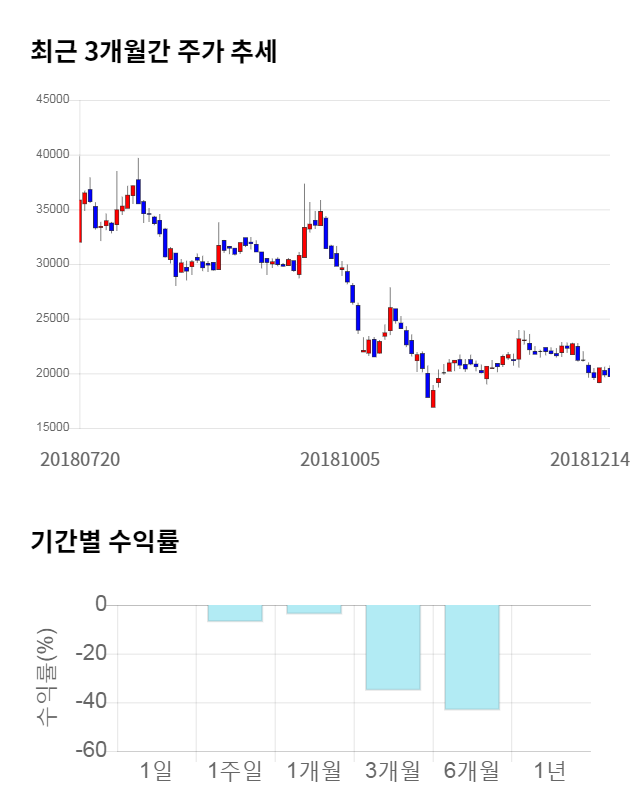Click the 1일 period label

point(157,771)
